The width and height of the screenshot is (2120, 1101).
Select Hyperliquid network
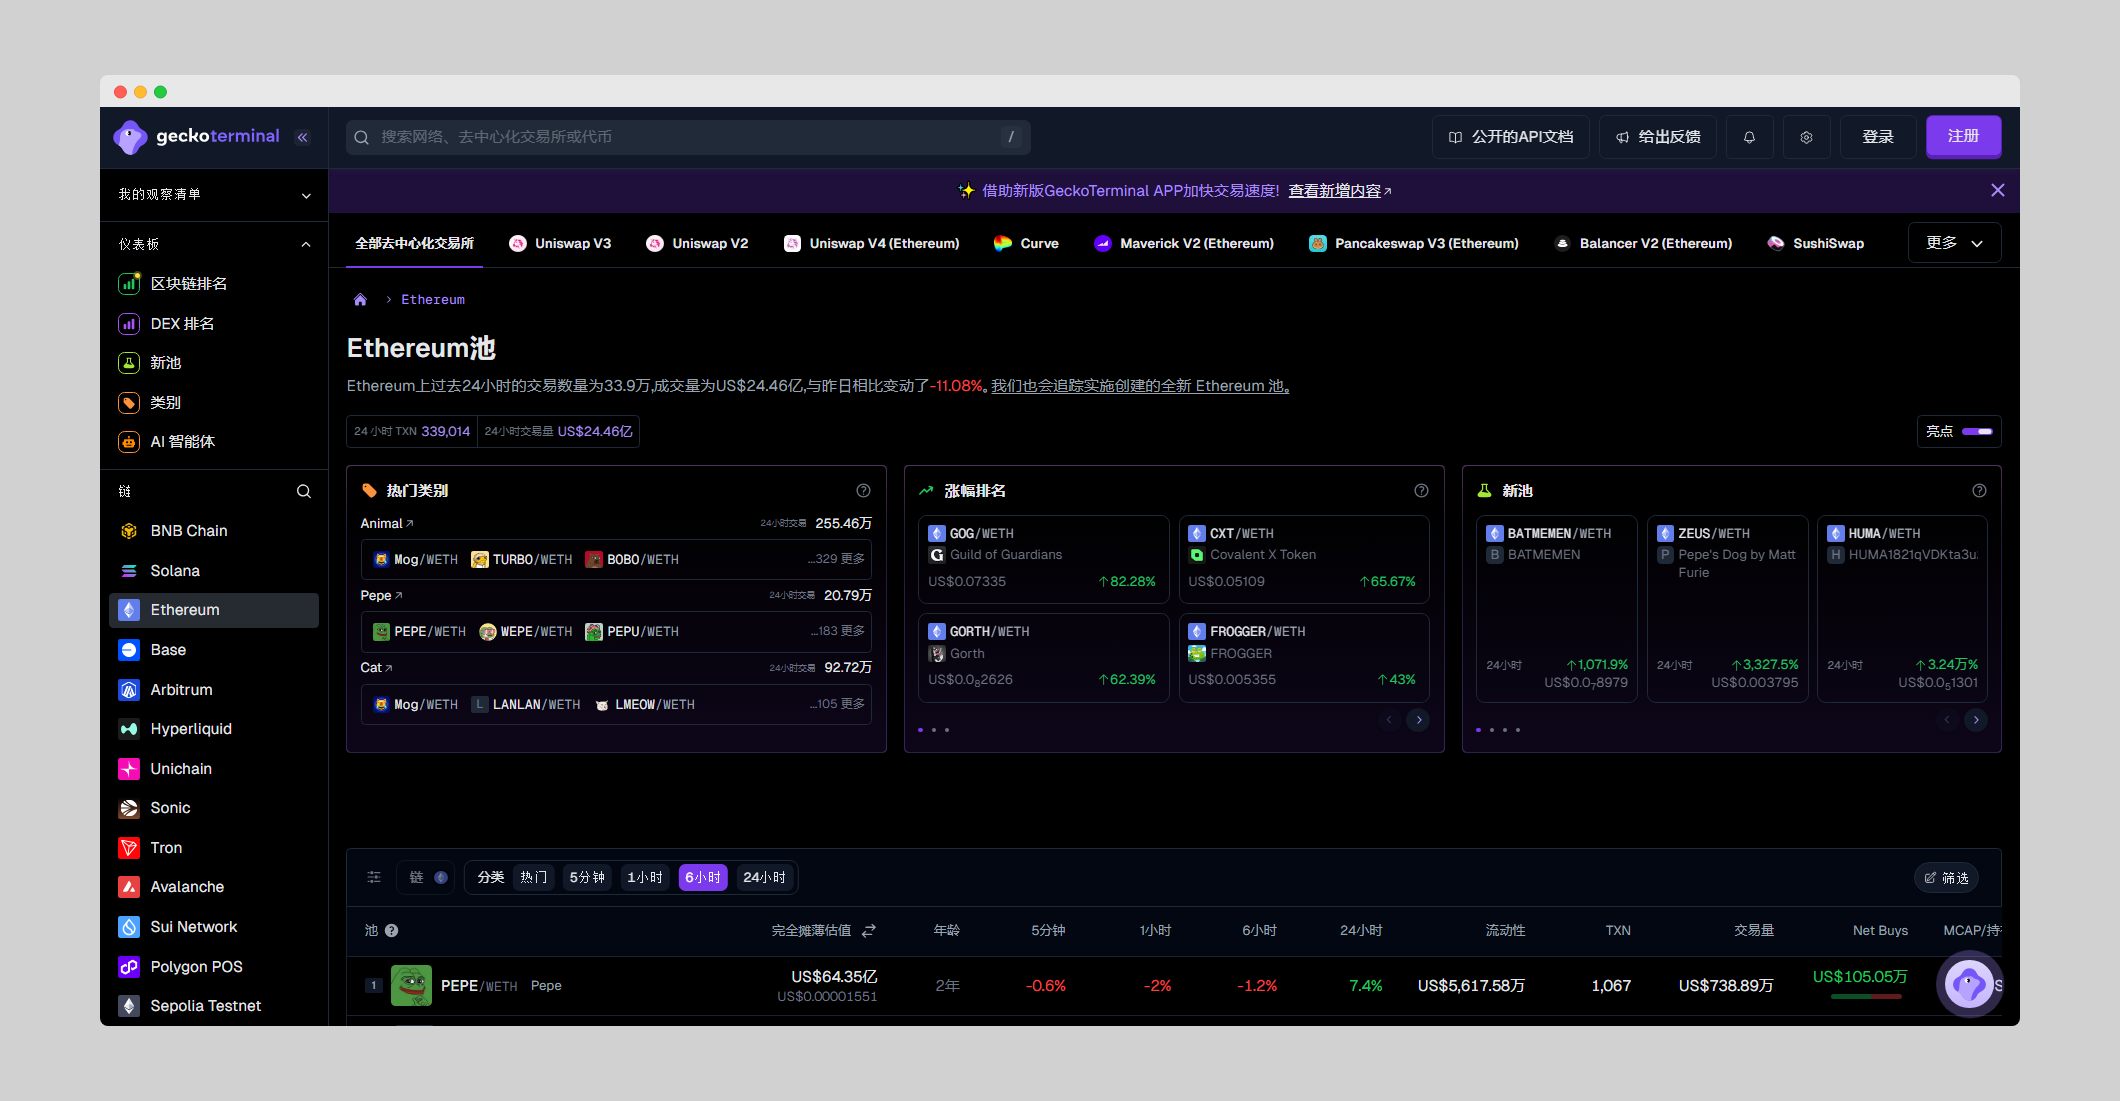(214, 729)
